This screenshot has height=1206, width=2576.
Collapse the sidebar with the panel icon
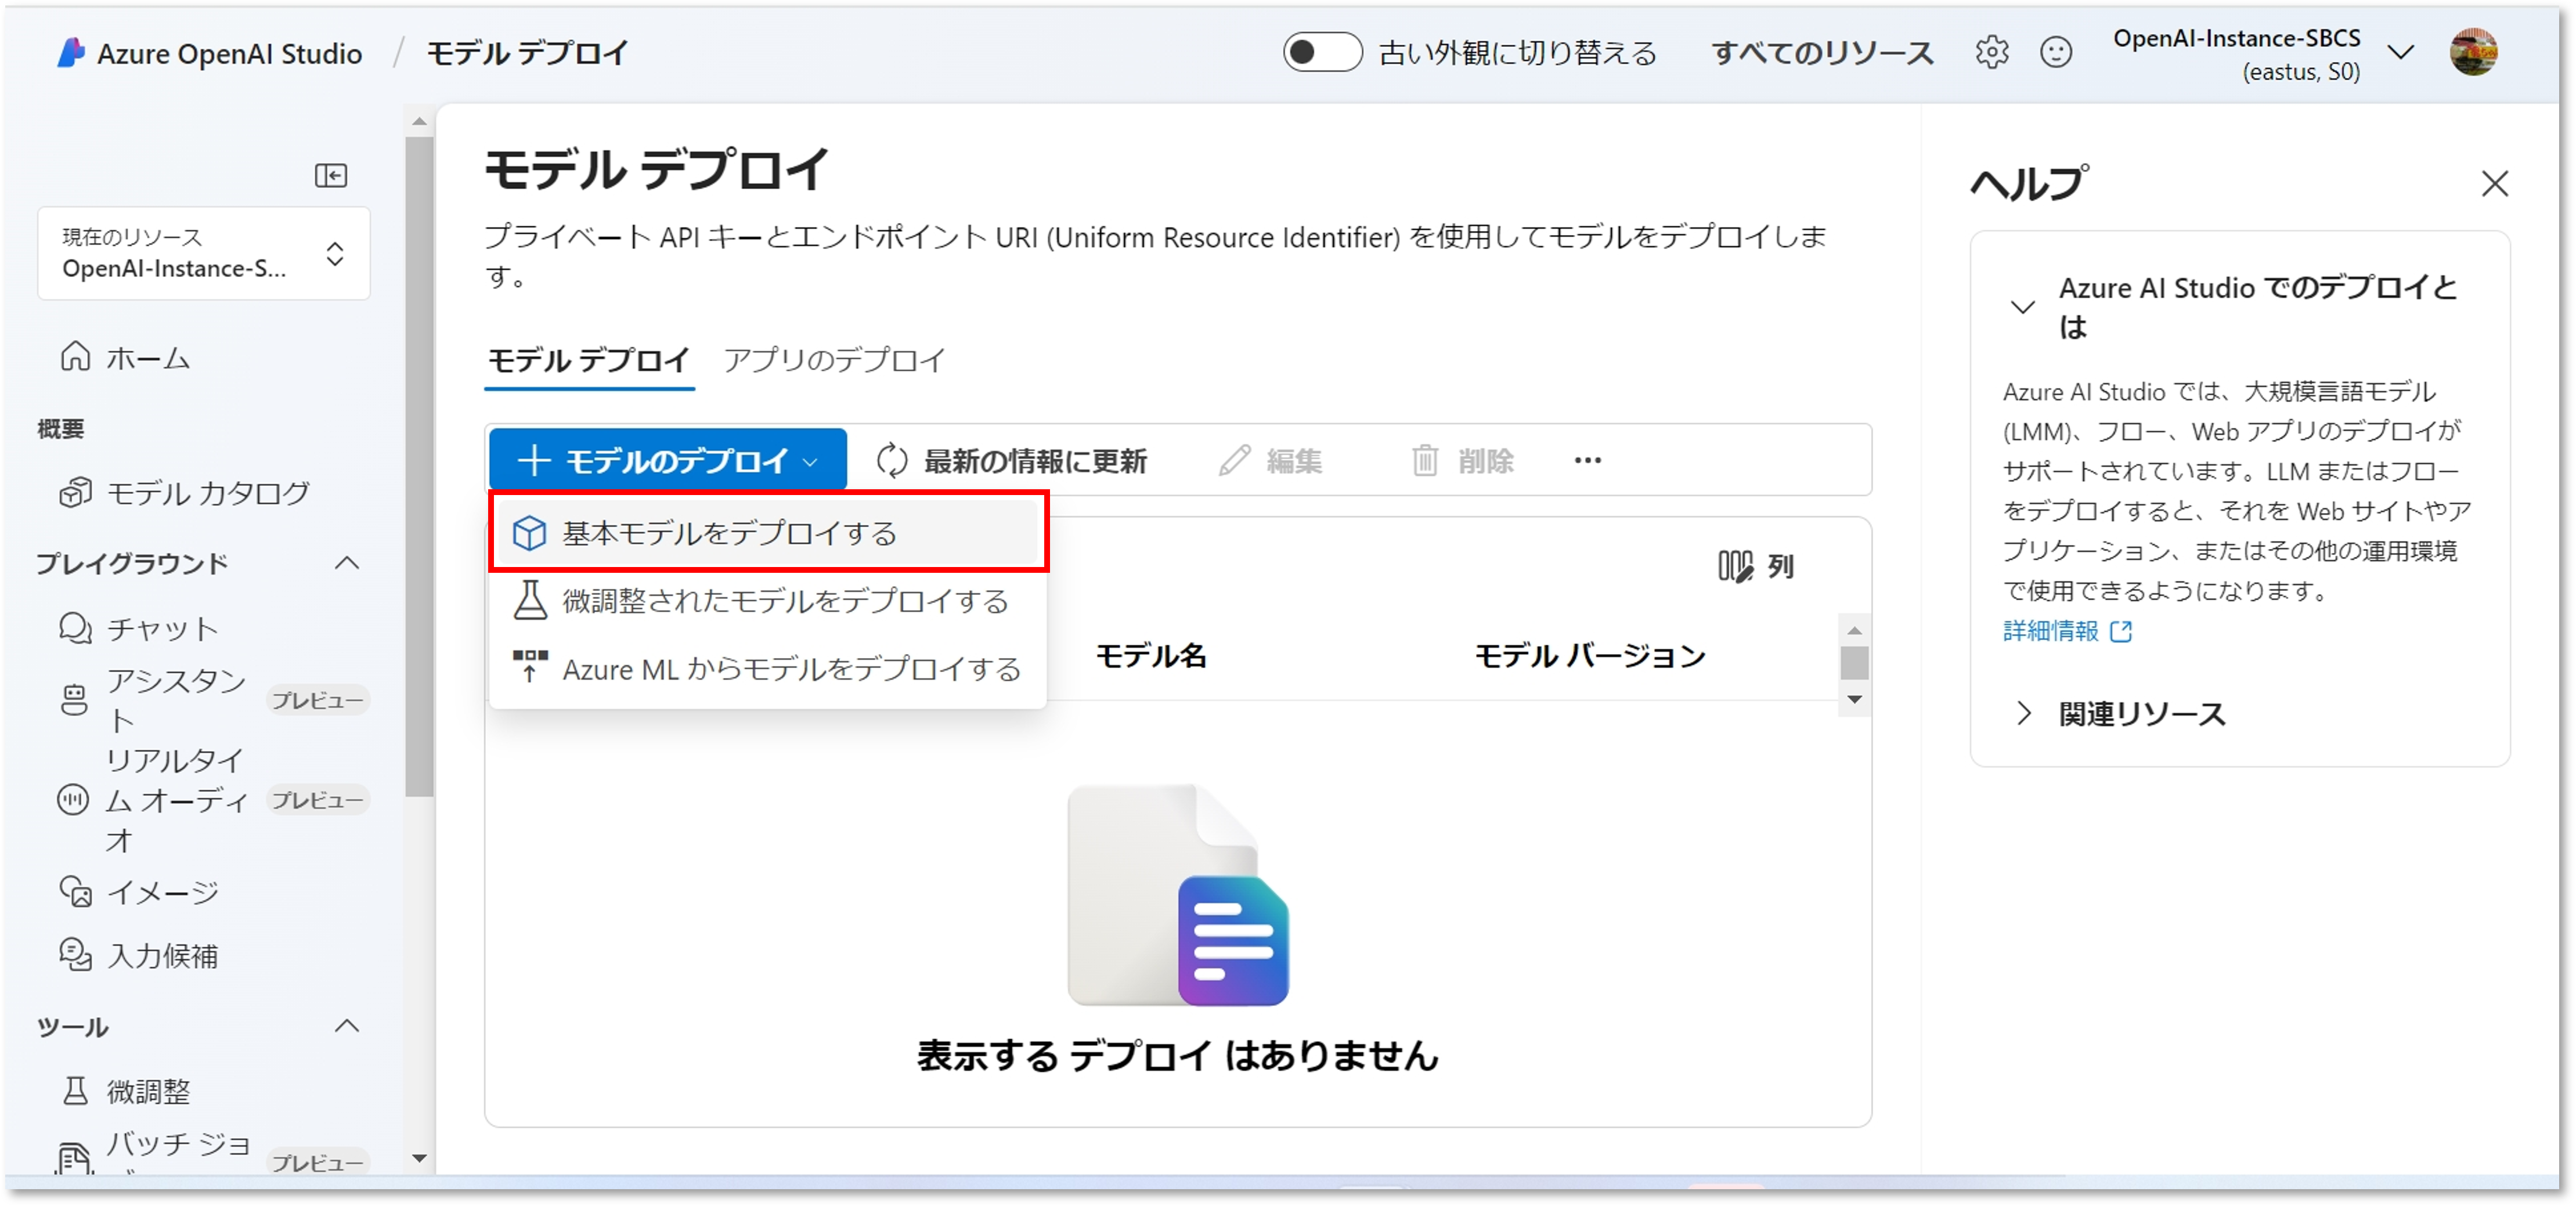click(331, 176)
